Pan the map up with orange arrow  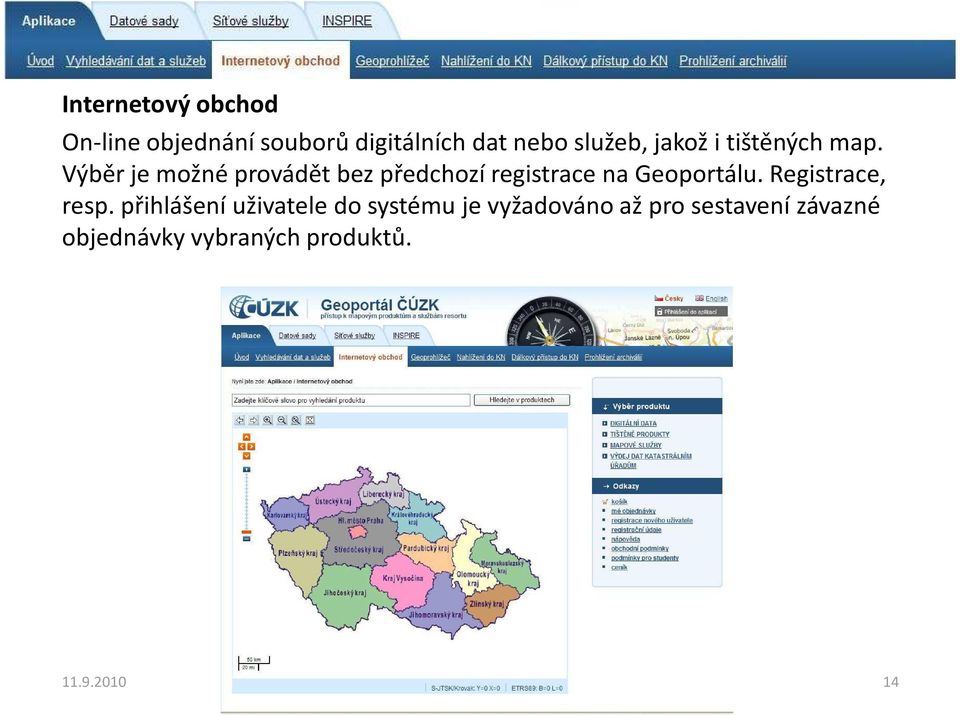tap(246, 437)
